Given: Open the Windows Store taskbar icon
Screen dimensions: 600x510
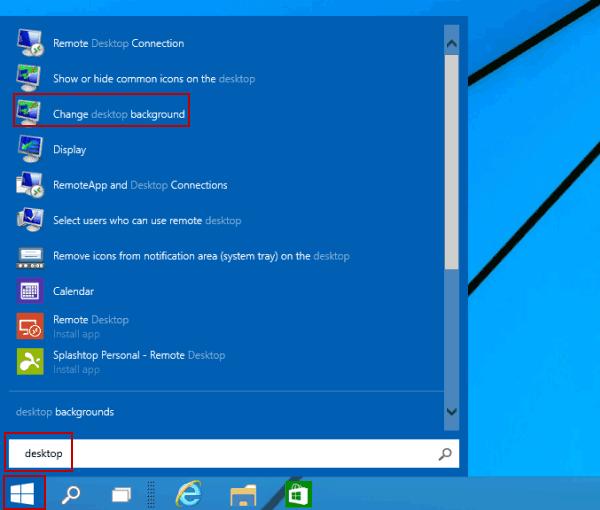Looking at the screenshot, I should (298, 493).
